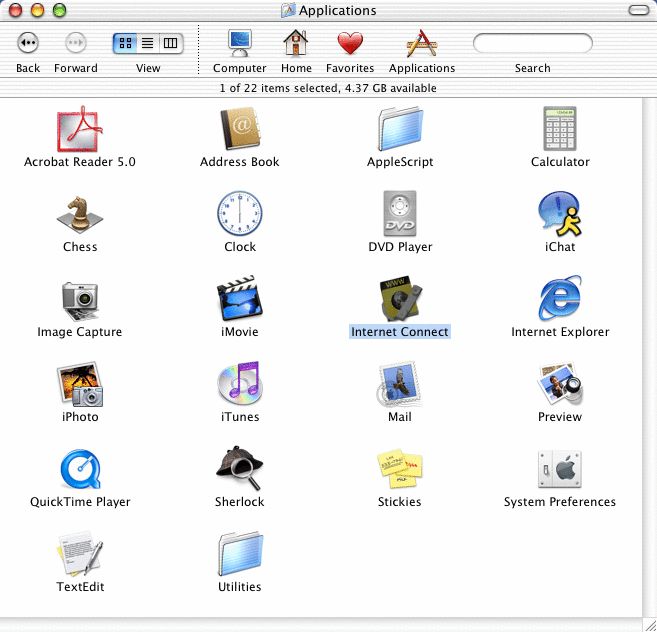This screenshot has width=657, height=632.
Task: Select the Preview app icon
Action: coord(560,384)
